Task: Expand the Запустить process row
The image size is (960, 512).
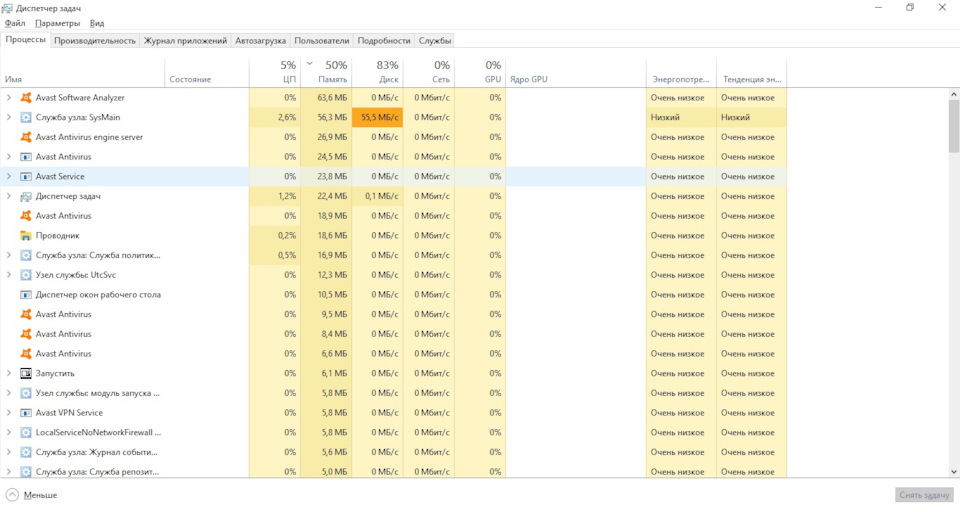Action: point(9,373)
